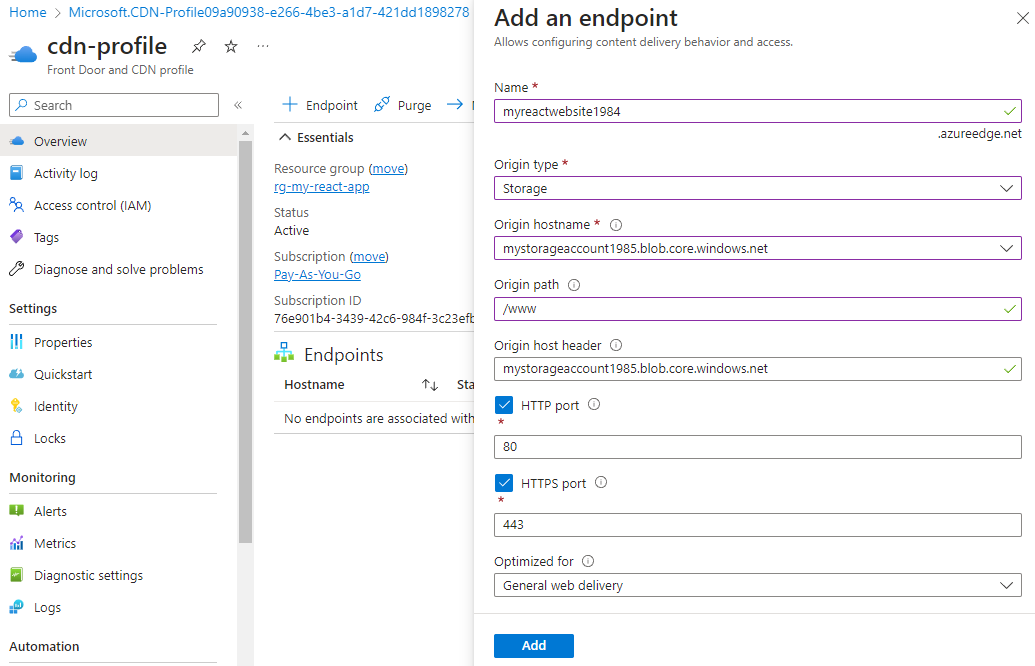Open the Optimized for dropdown
The height and width of the screenshot is (666, 1035).
[x=757, y=585]
